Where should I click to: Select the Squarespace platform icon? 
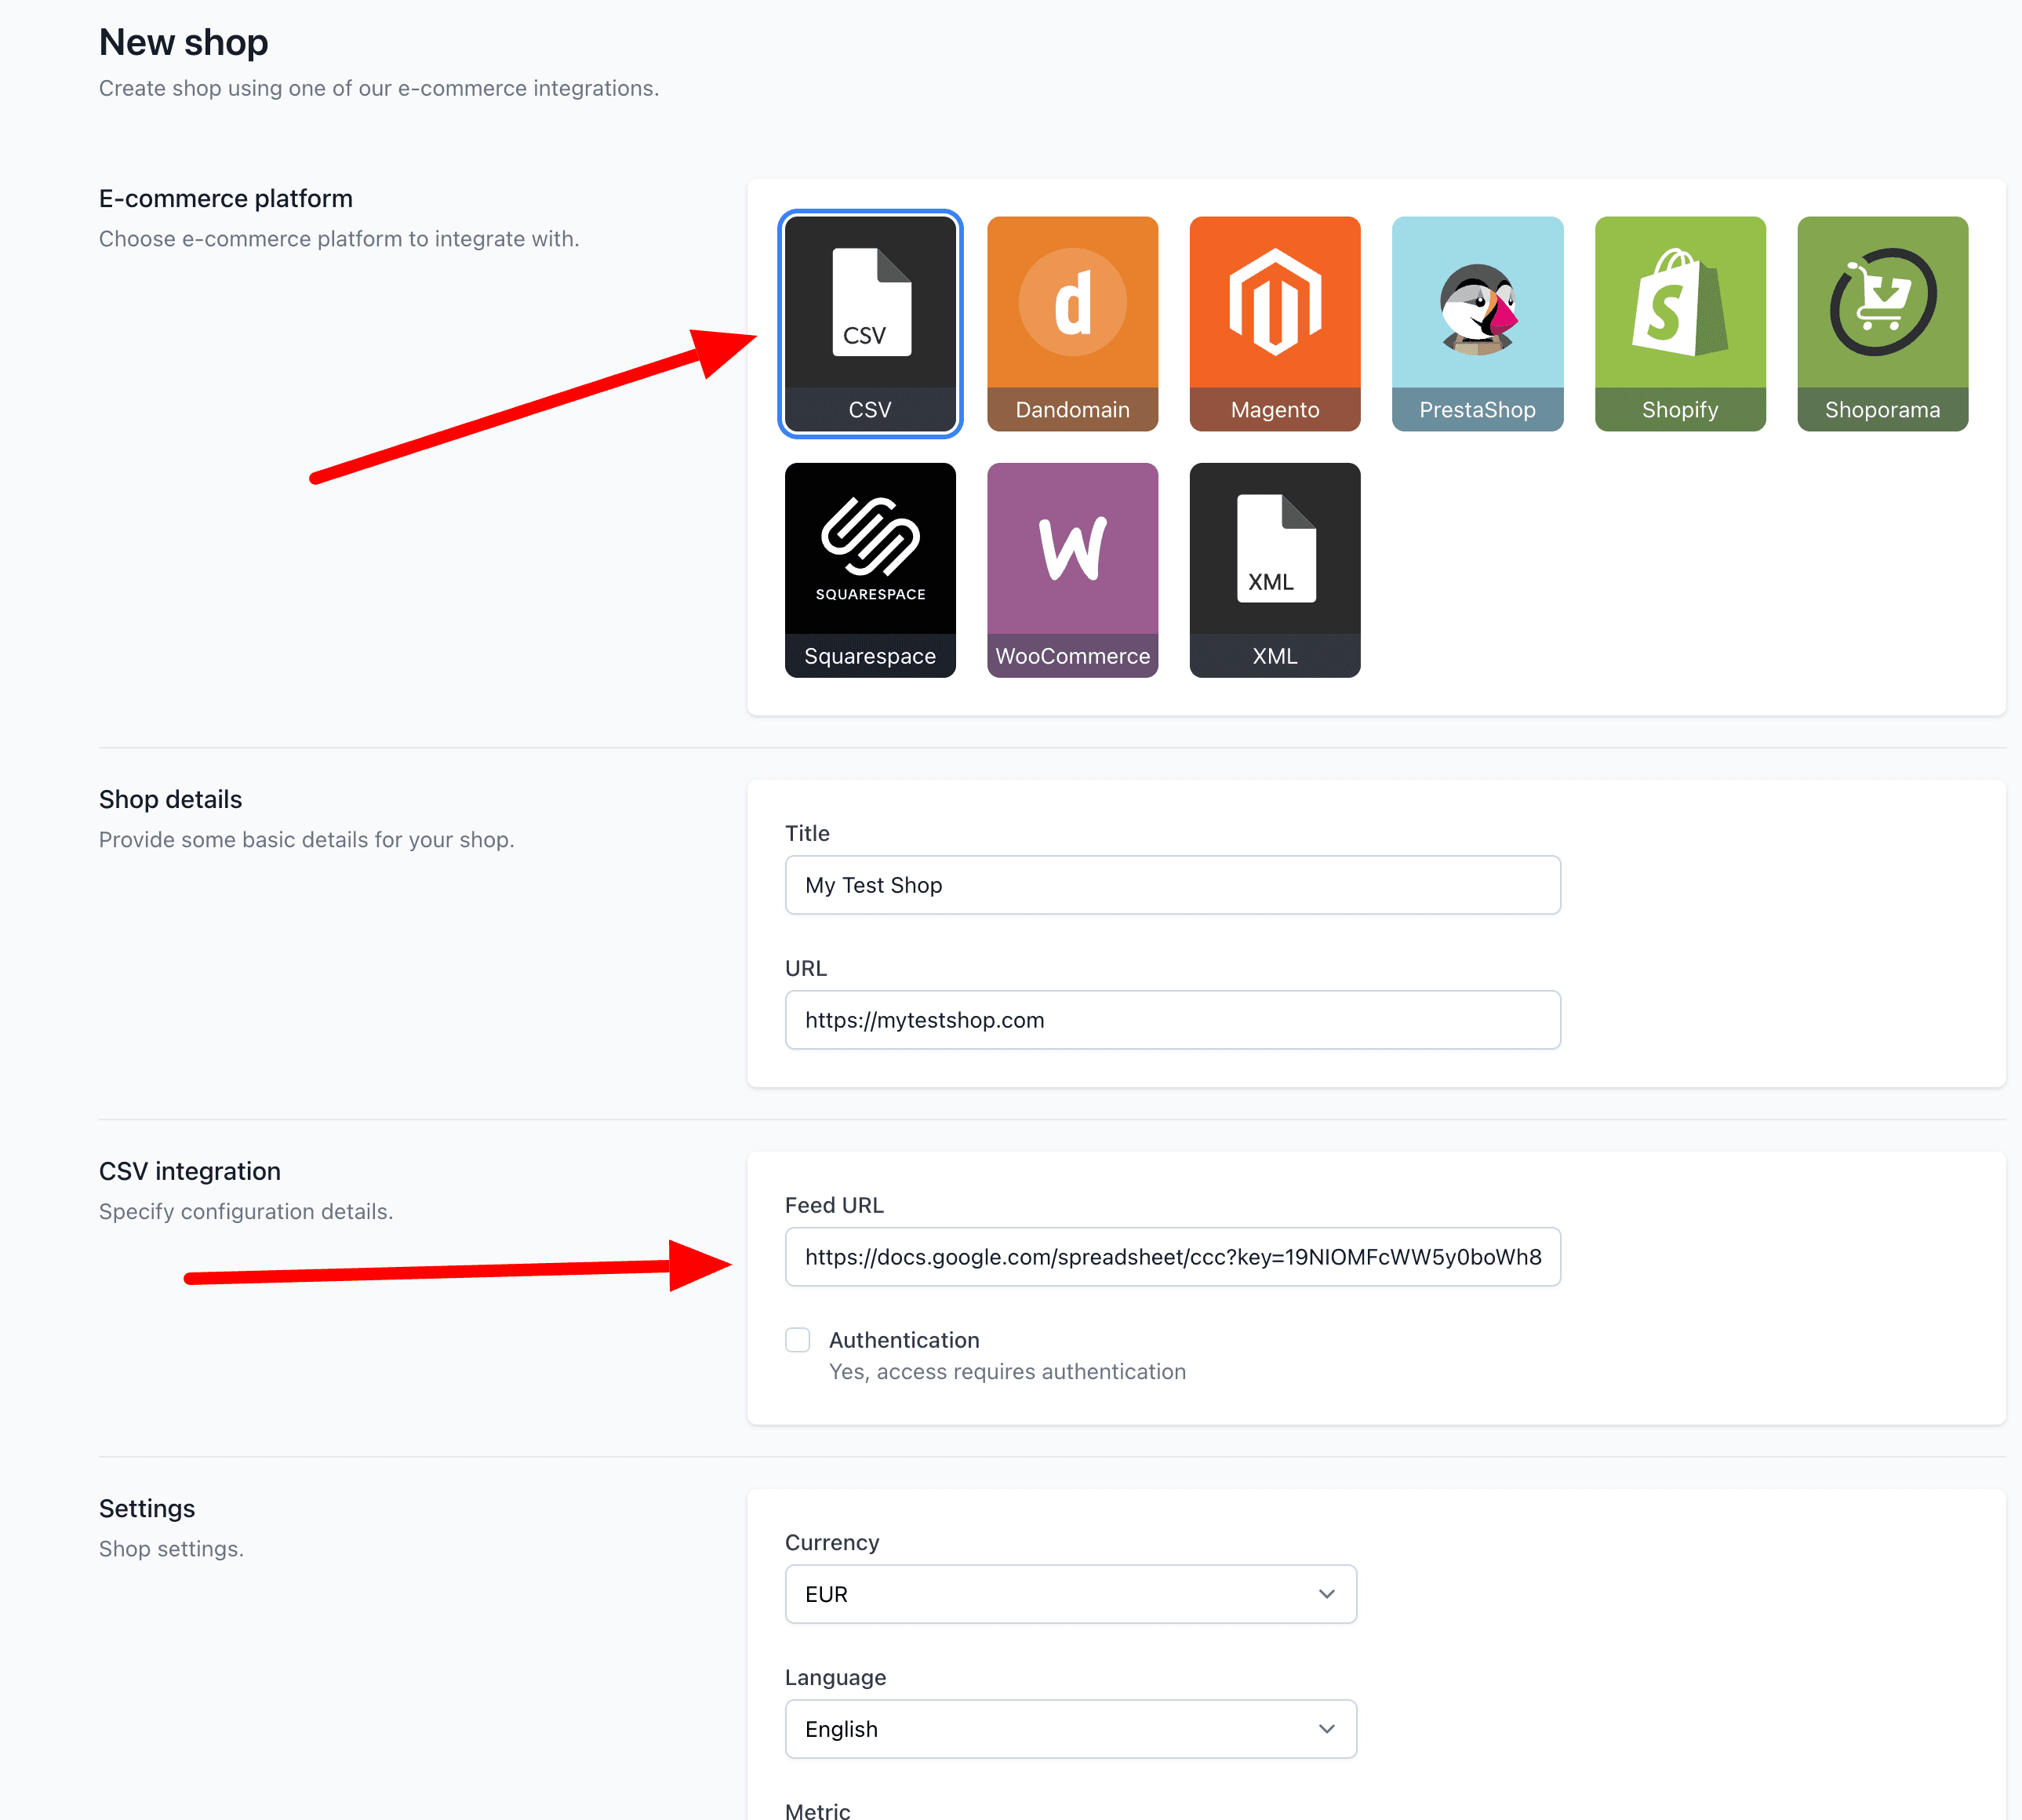pos(869,570)
